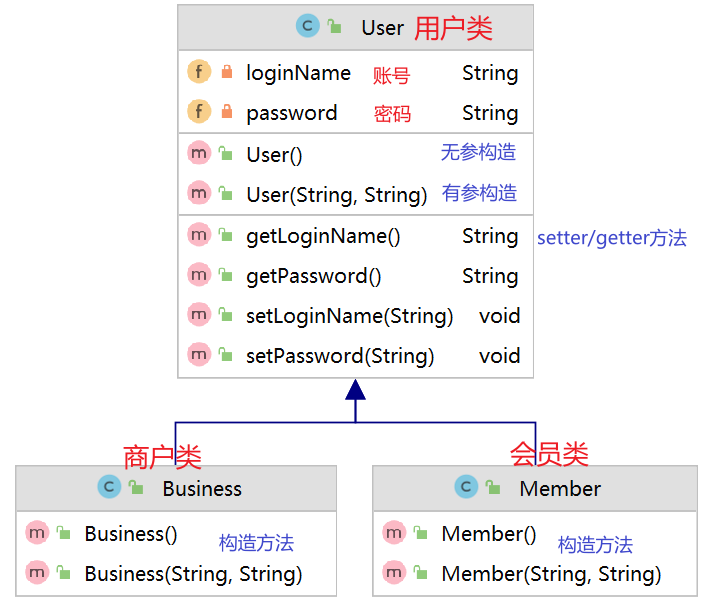
Task: Click the class icon beside Business title
Action: (x=109, y=488)
